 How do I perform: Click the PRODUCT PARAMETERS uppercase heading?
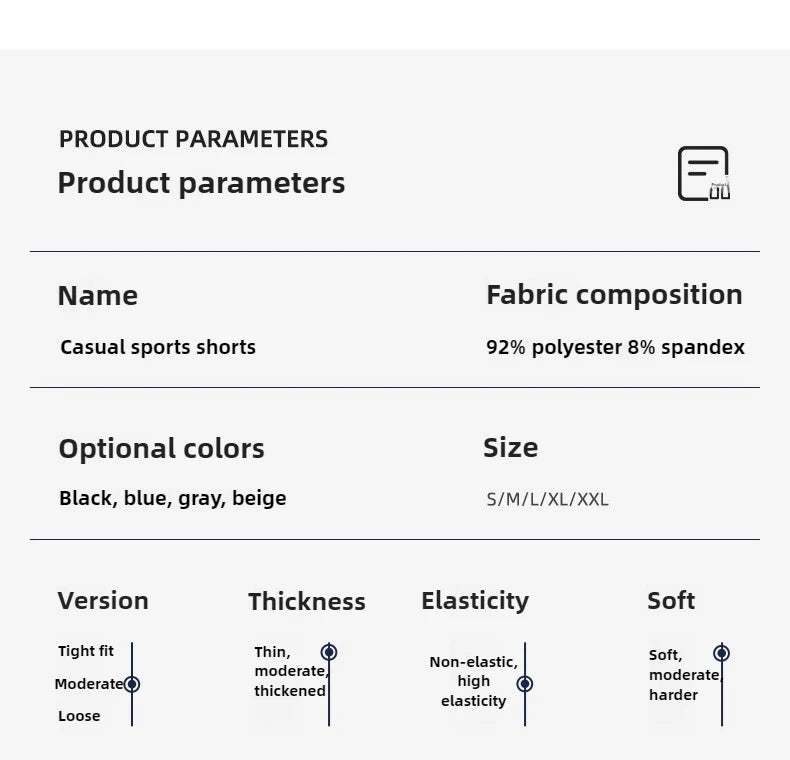pyautogui.click(x=193, y=139)
